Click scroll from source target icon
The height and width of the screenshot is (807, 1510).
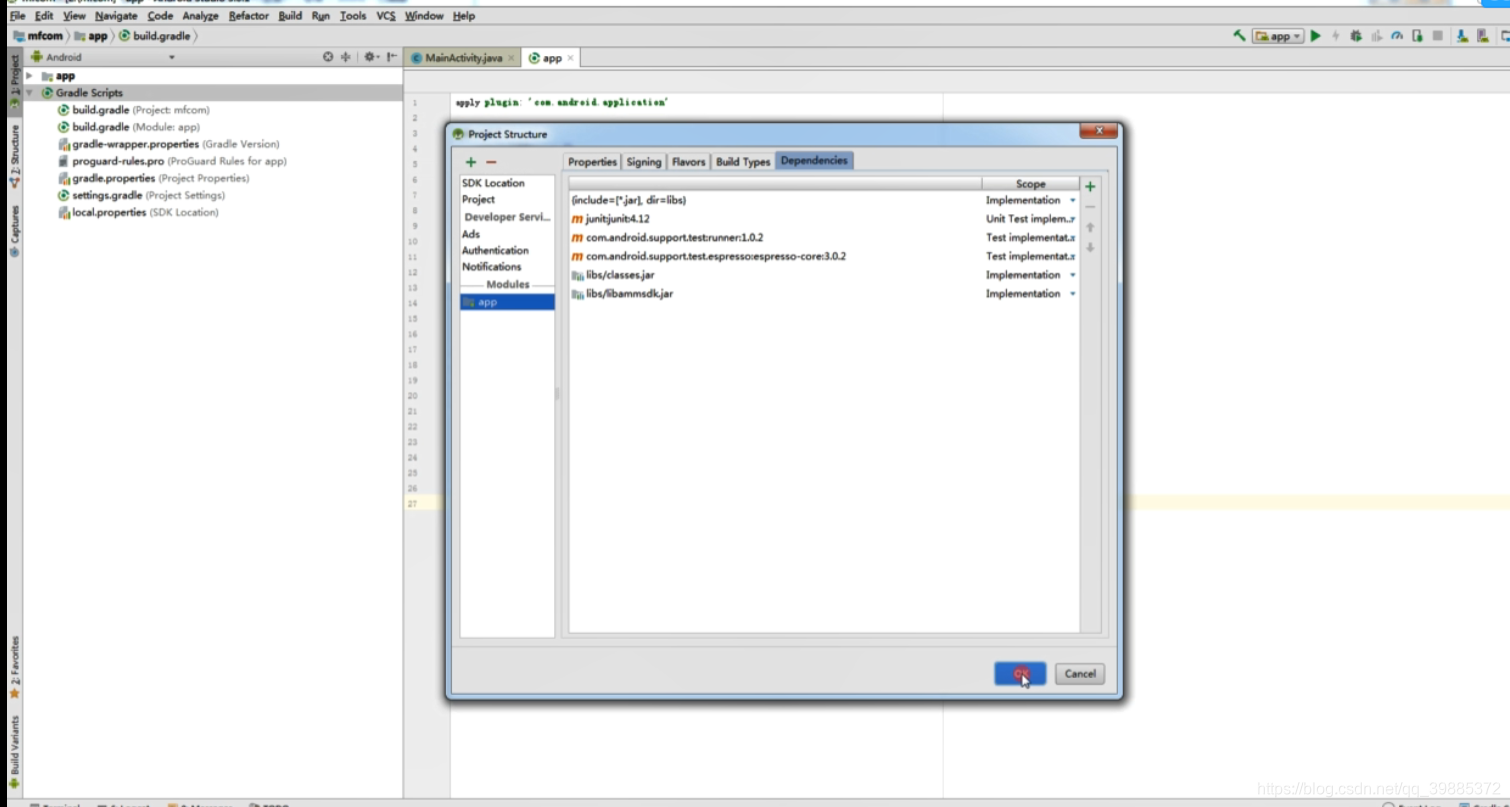pyautogui.click(x=328, y=57)
